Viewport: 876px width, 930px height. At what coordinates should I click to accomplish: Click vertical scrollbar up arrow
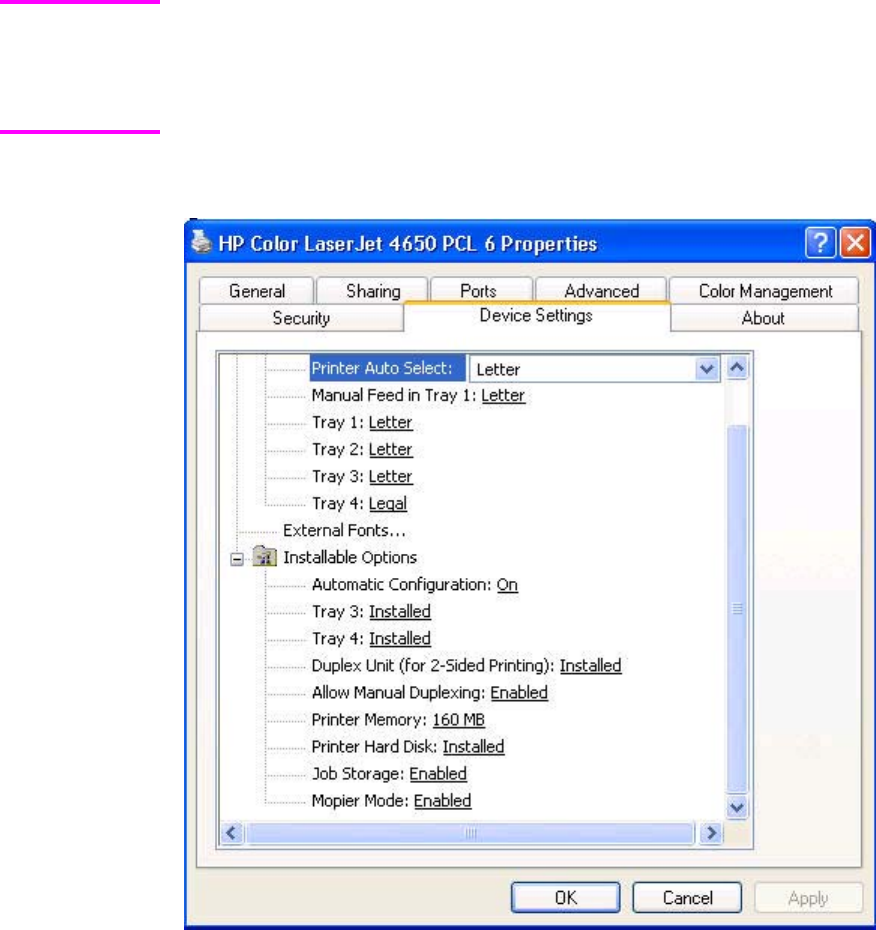[737, 368]
